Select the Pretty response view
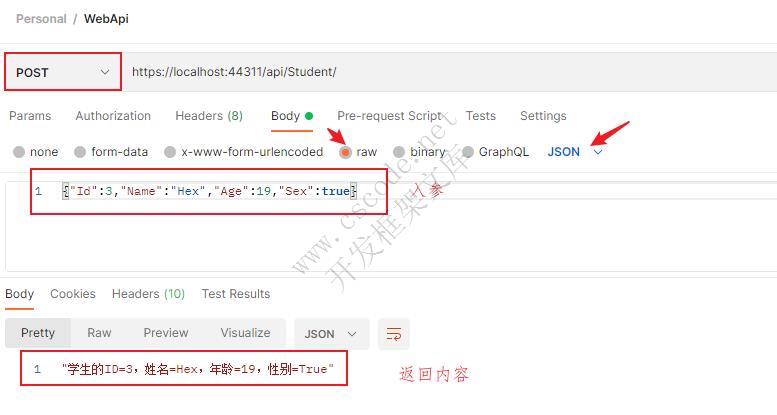The height and width of the screenshot is (415, 777). point(38,333)
